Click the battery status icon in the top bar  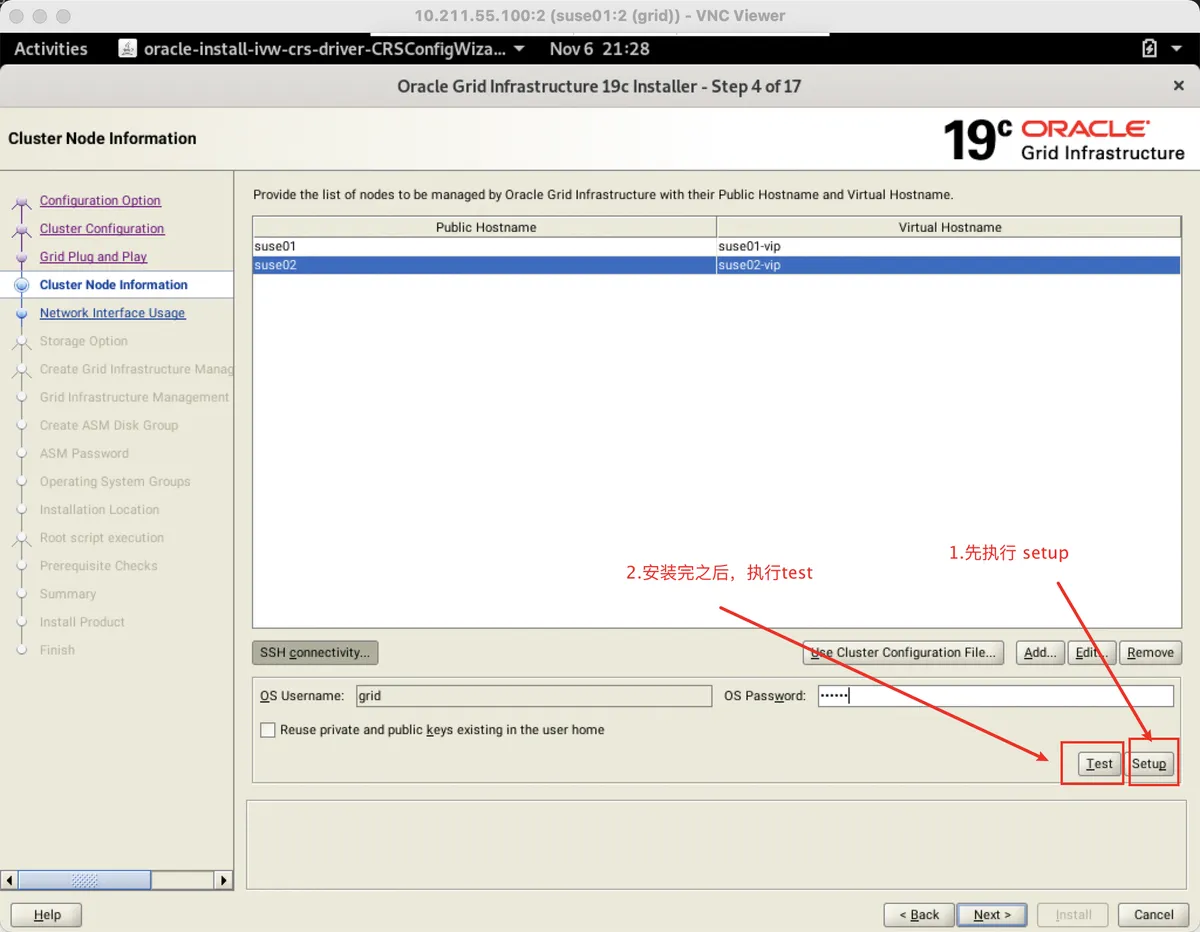click(1150, 48)
